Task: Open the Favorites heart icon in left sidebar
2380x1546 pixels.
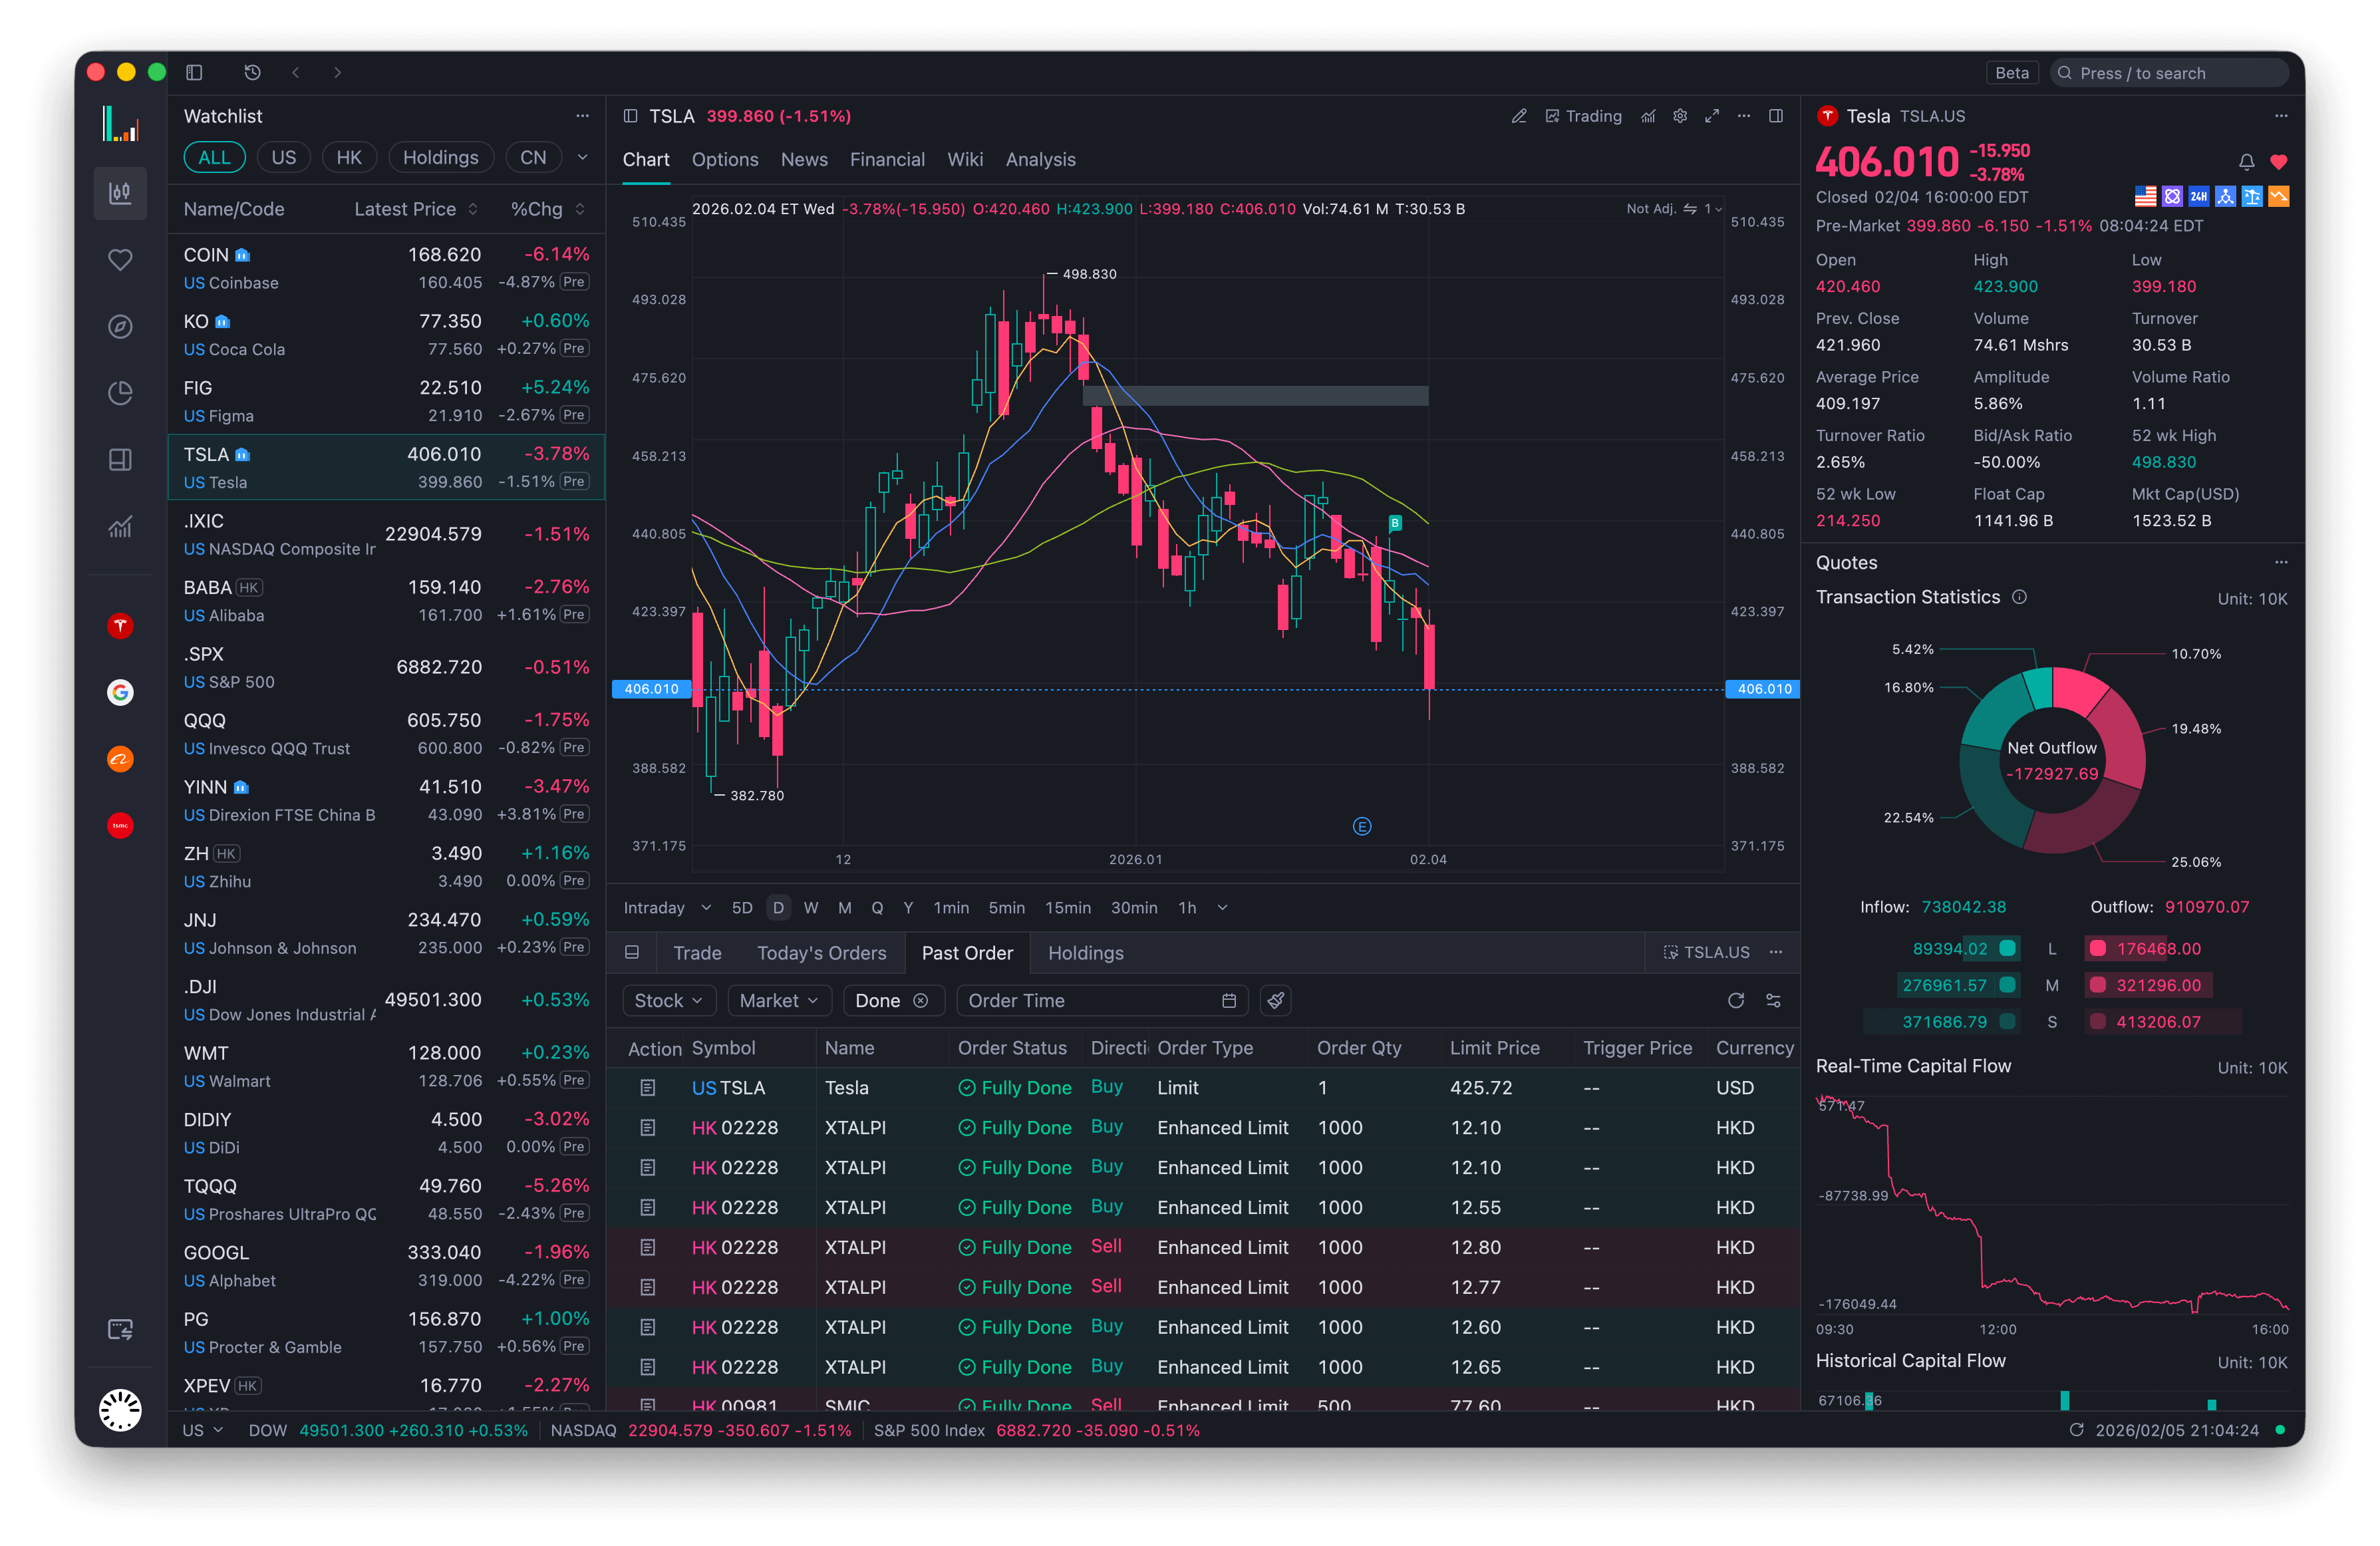Action: pos(120,259)
